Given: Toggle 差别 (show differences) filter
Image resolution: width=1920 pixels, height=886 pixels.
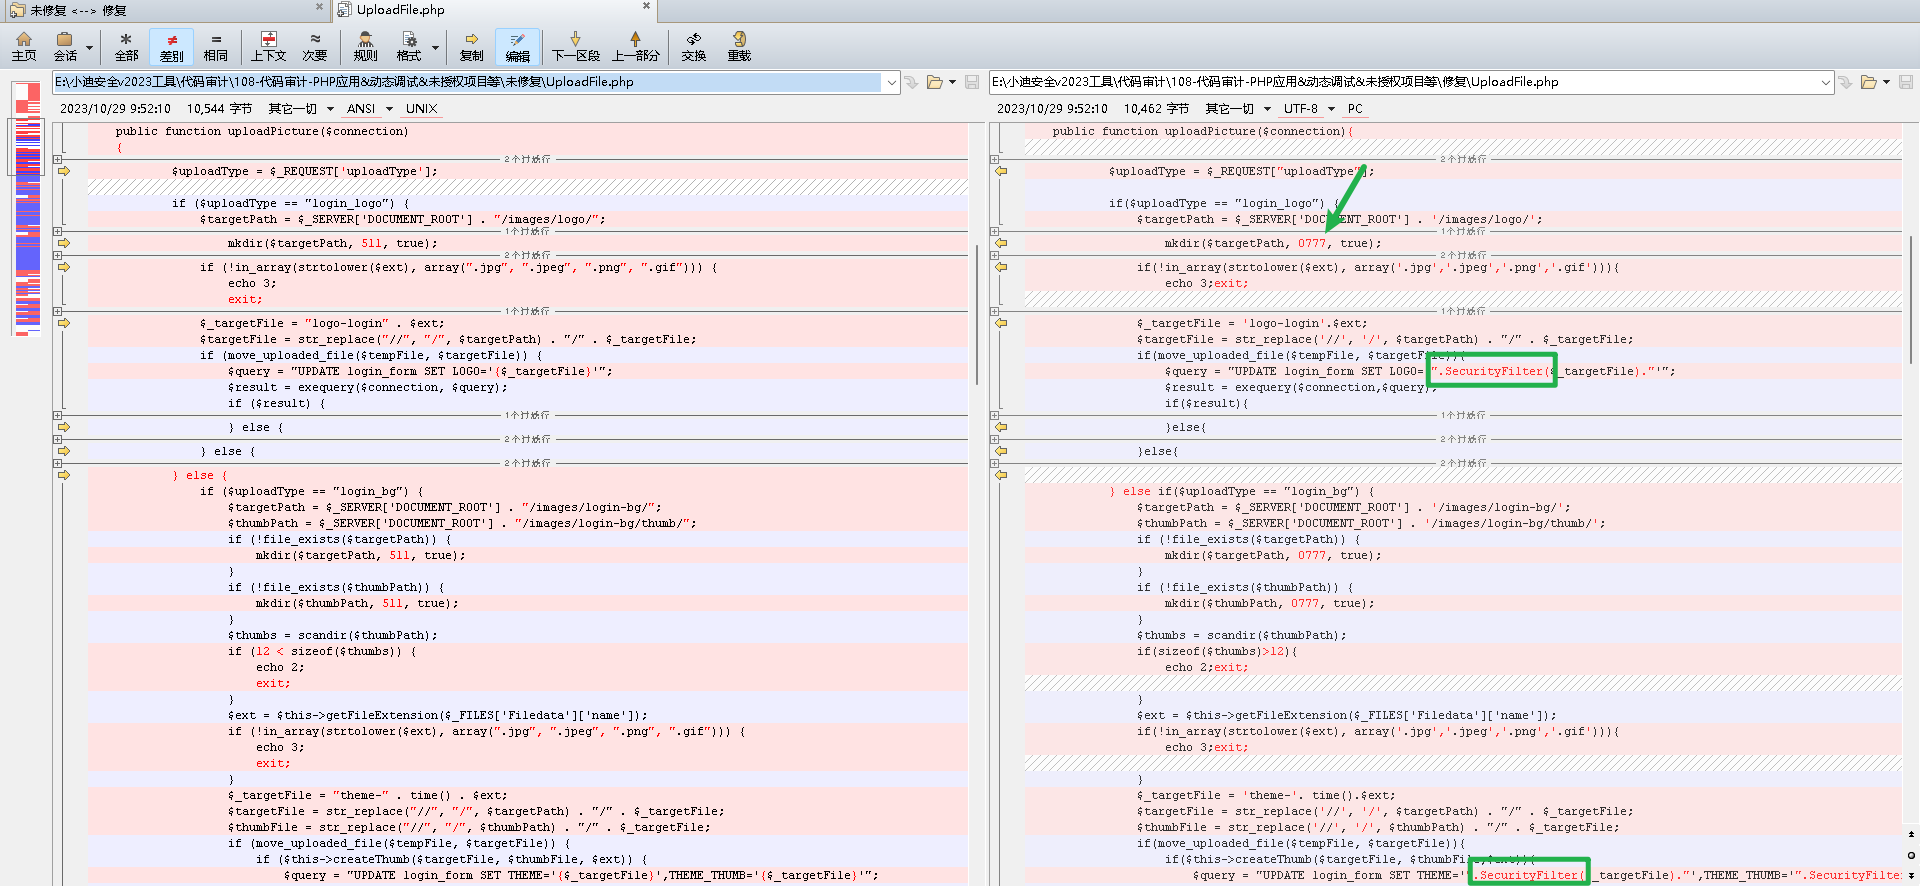Looking at the screenshot, I should [171, 46].
